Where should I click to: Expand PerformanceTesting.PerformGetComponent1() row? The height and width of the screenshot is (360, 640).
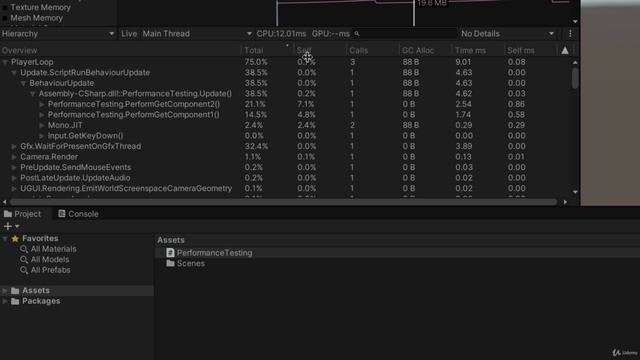pyautogui.click(x=42, y=115)
